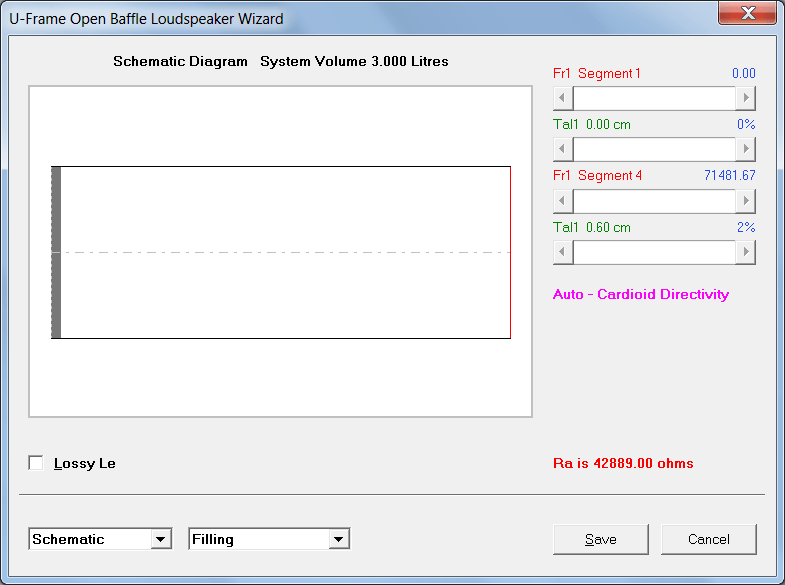Image resolution: width=785 pixels, height=585 pixels.
Task: Enable the Lossy Le checkbox
Action: tap(36, 463)
